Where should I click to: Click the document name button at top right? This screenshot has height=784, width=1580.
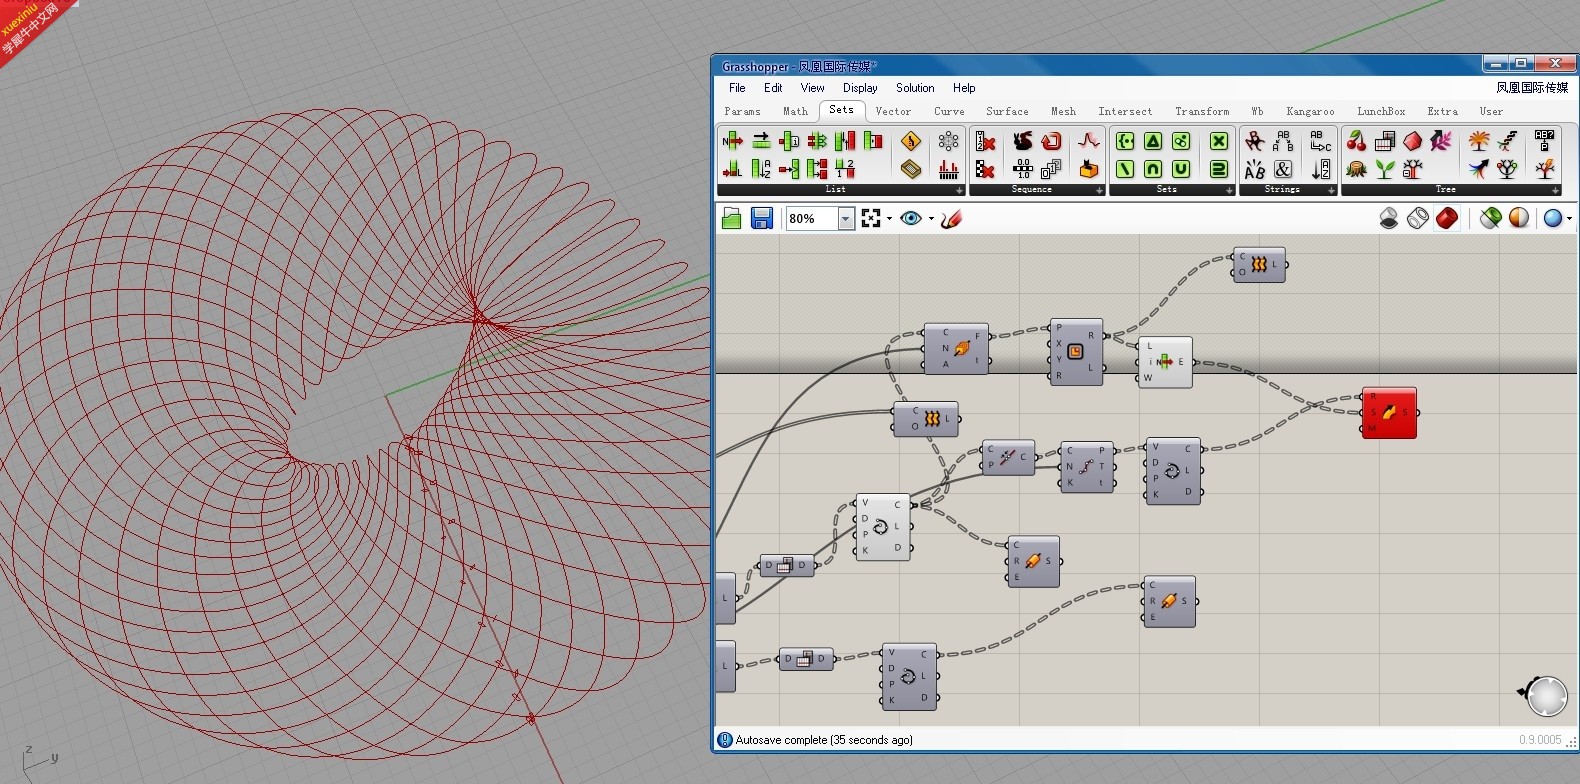click(x=1532, y=88)
